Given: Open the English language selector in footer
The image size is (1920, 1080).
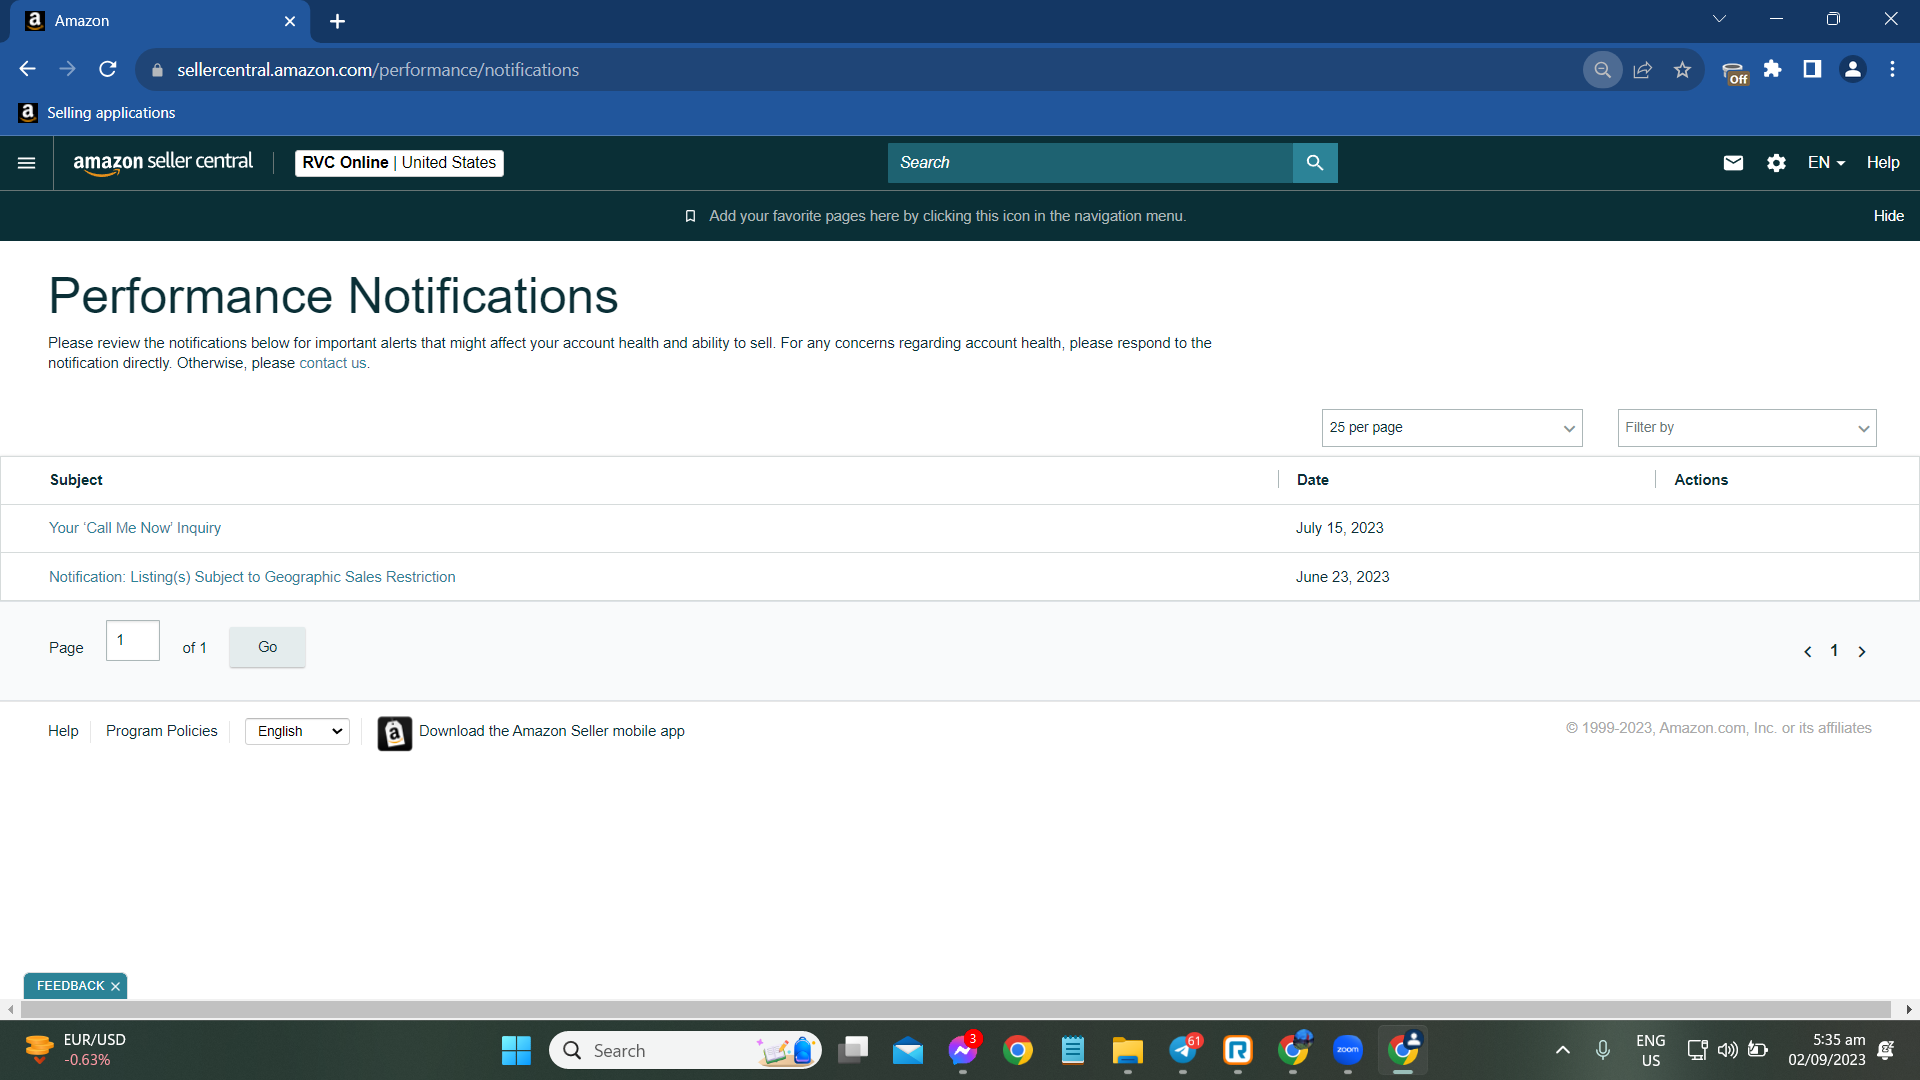Looking at the screenshot, I should click(298, 732).
